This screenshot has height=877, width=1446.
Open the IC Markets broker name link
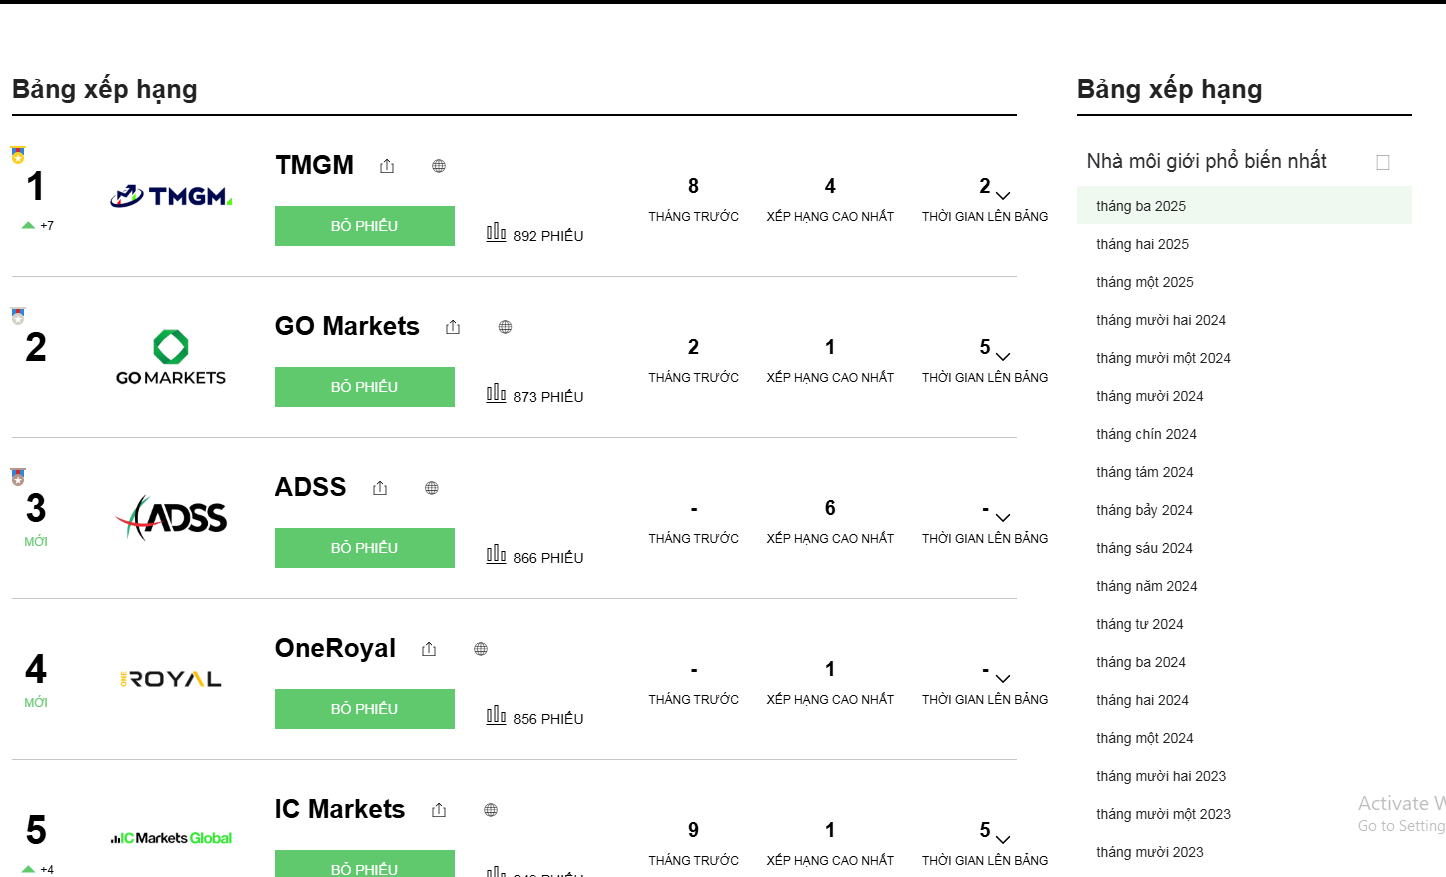pyautogui.click(x=340, y=809)
